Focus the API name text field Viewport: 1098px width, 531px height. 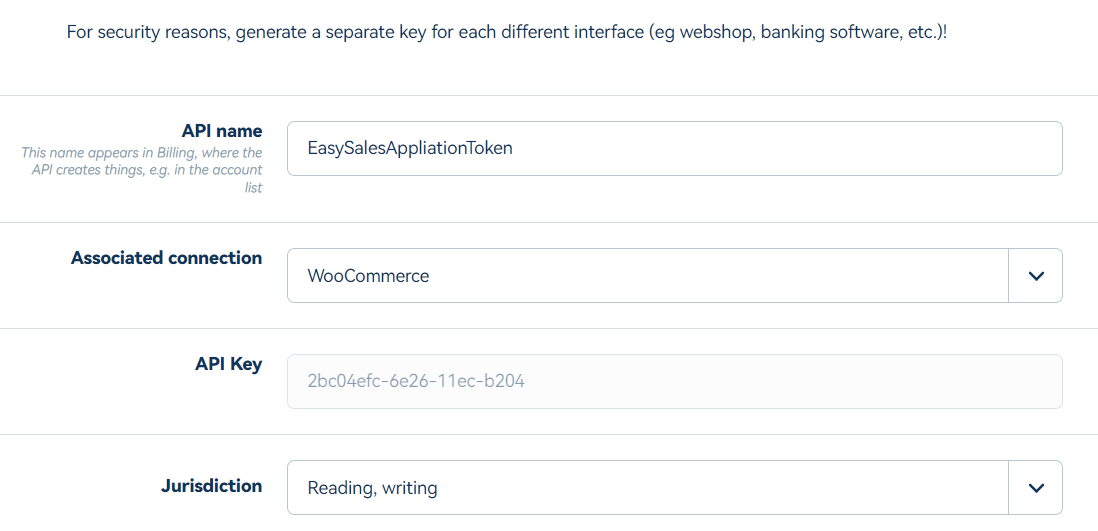(x=674, y=149)
